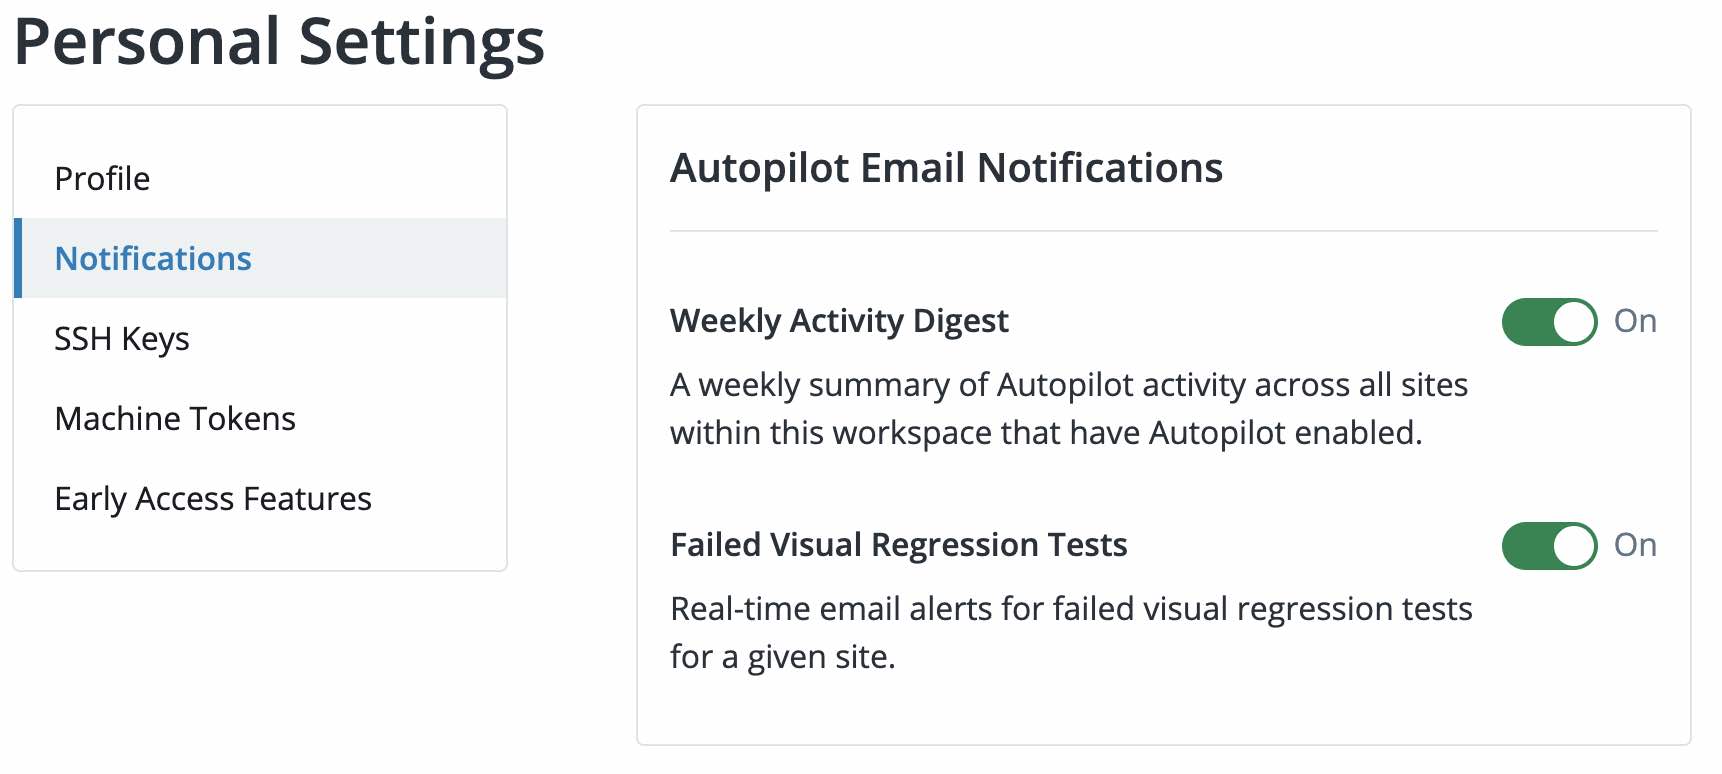The width and height of the screenshot is (1722, 774).
Task: Click the blue active marker beside Notifications
Action: [x=18, y=258]
